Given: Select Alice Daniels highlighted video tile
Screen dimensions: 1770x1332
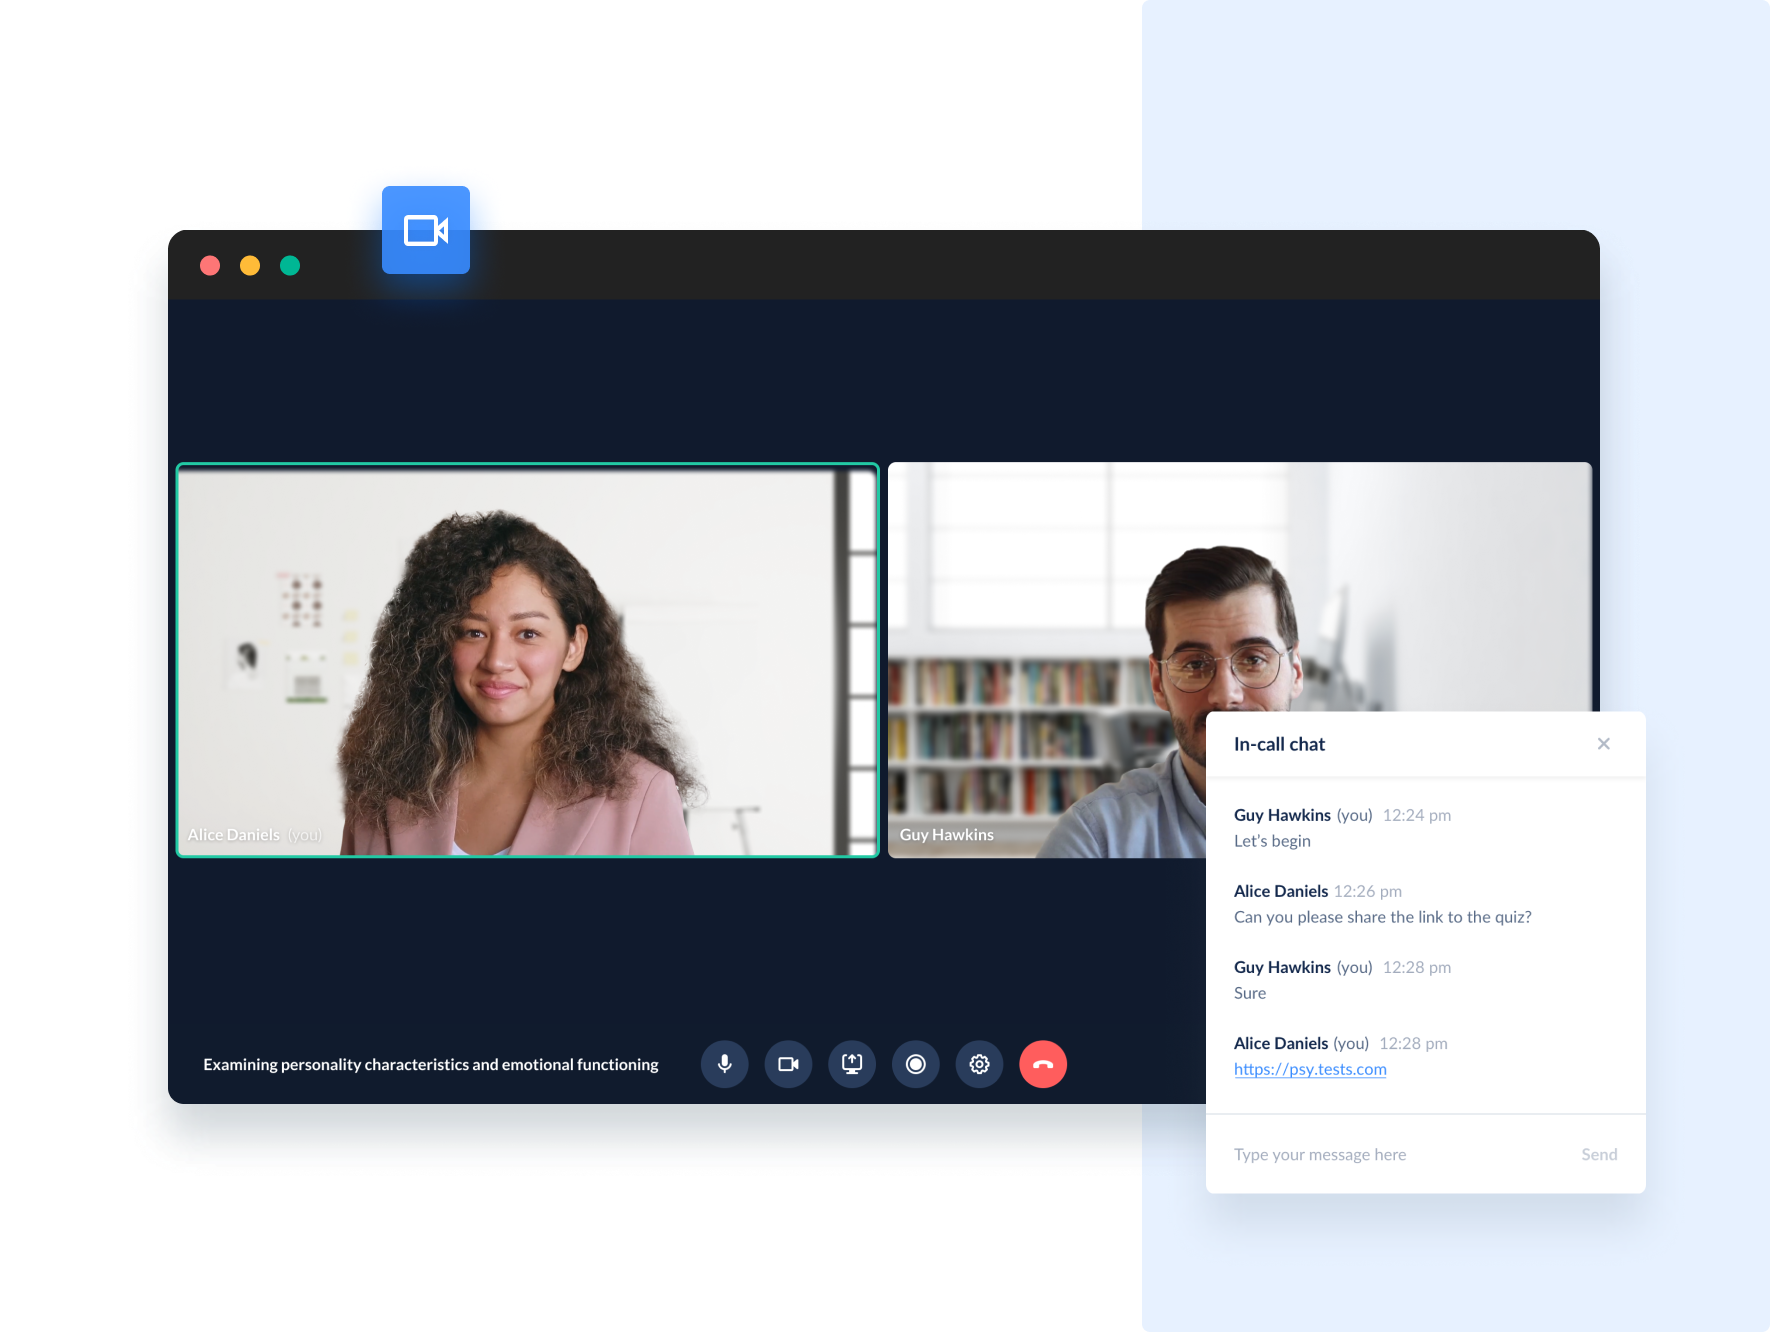Looking at the screenshot, I should [527, 660].
